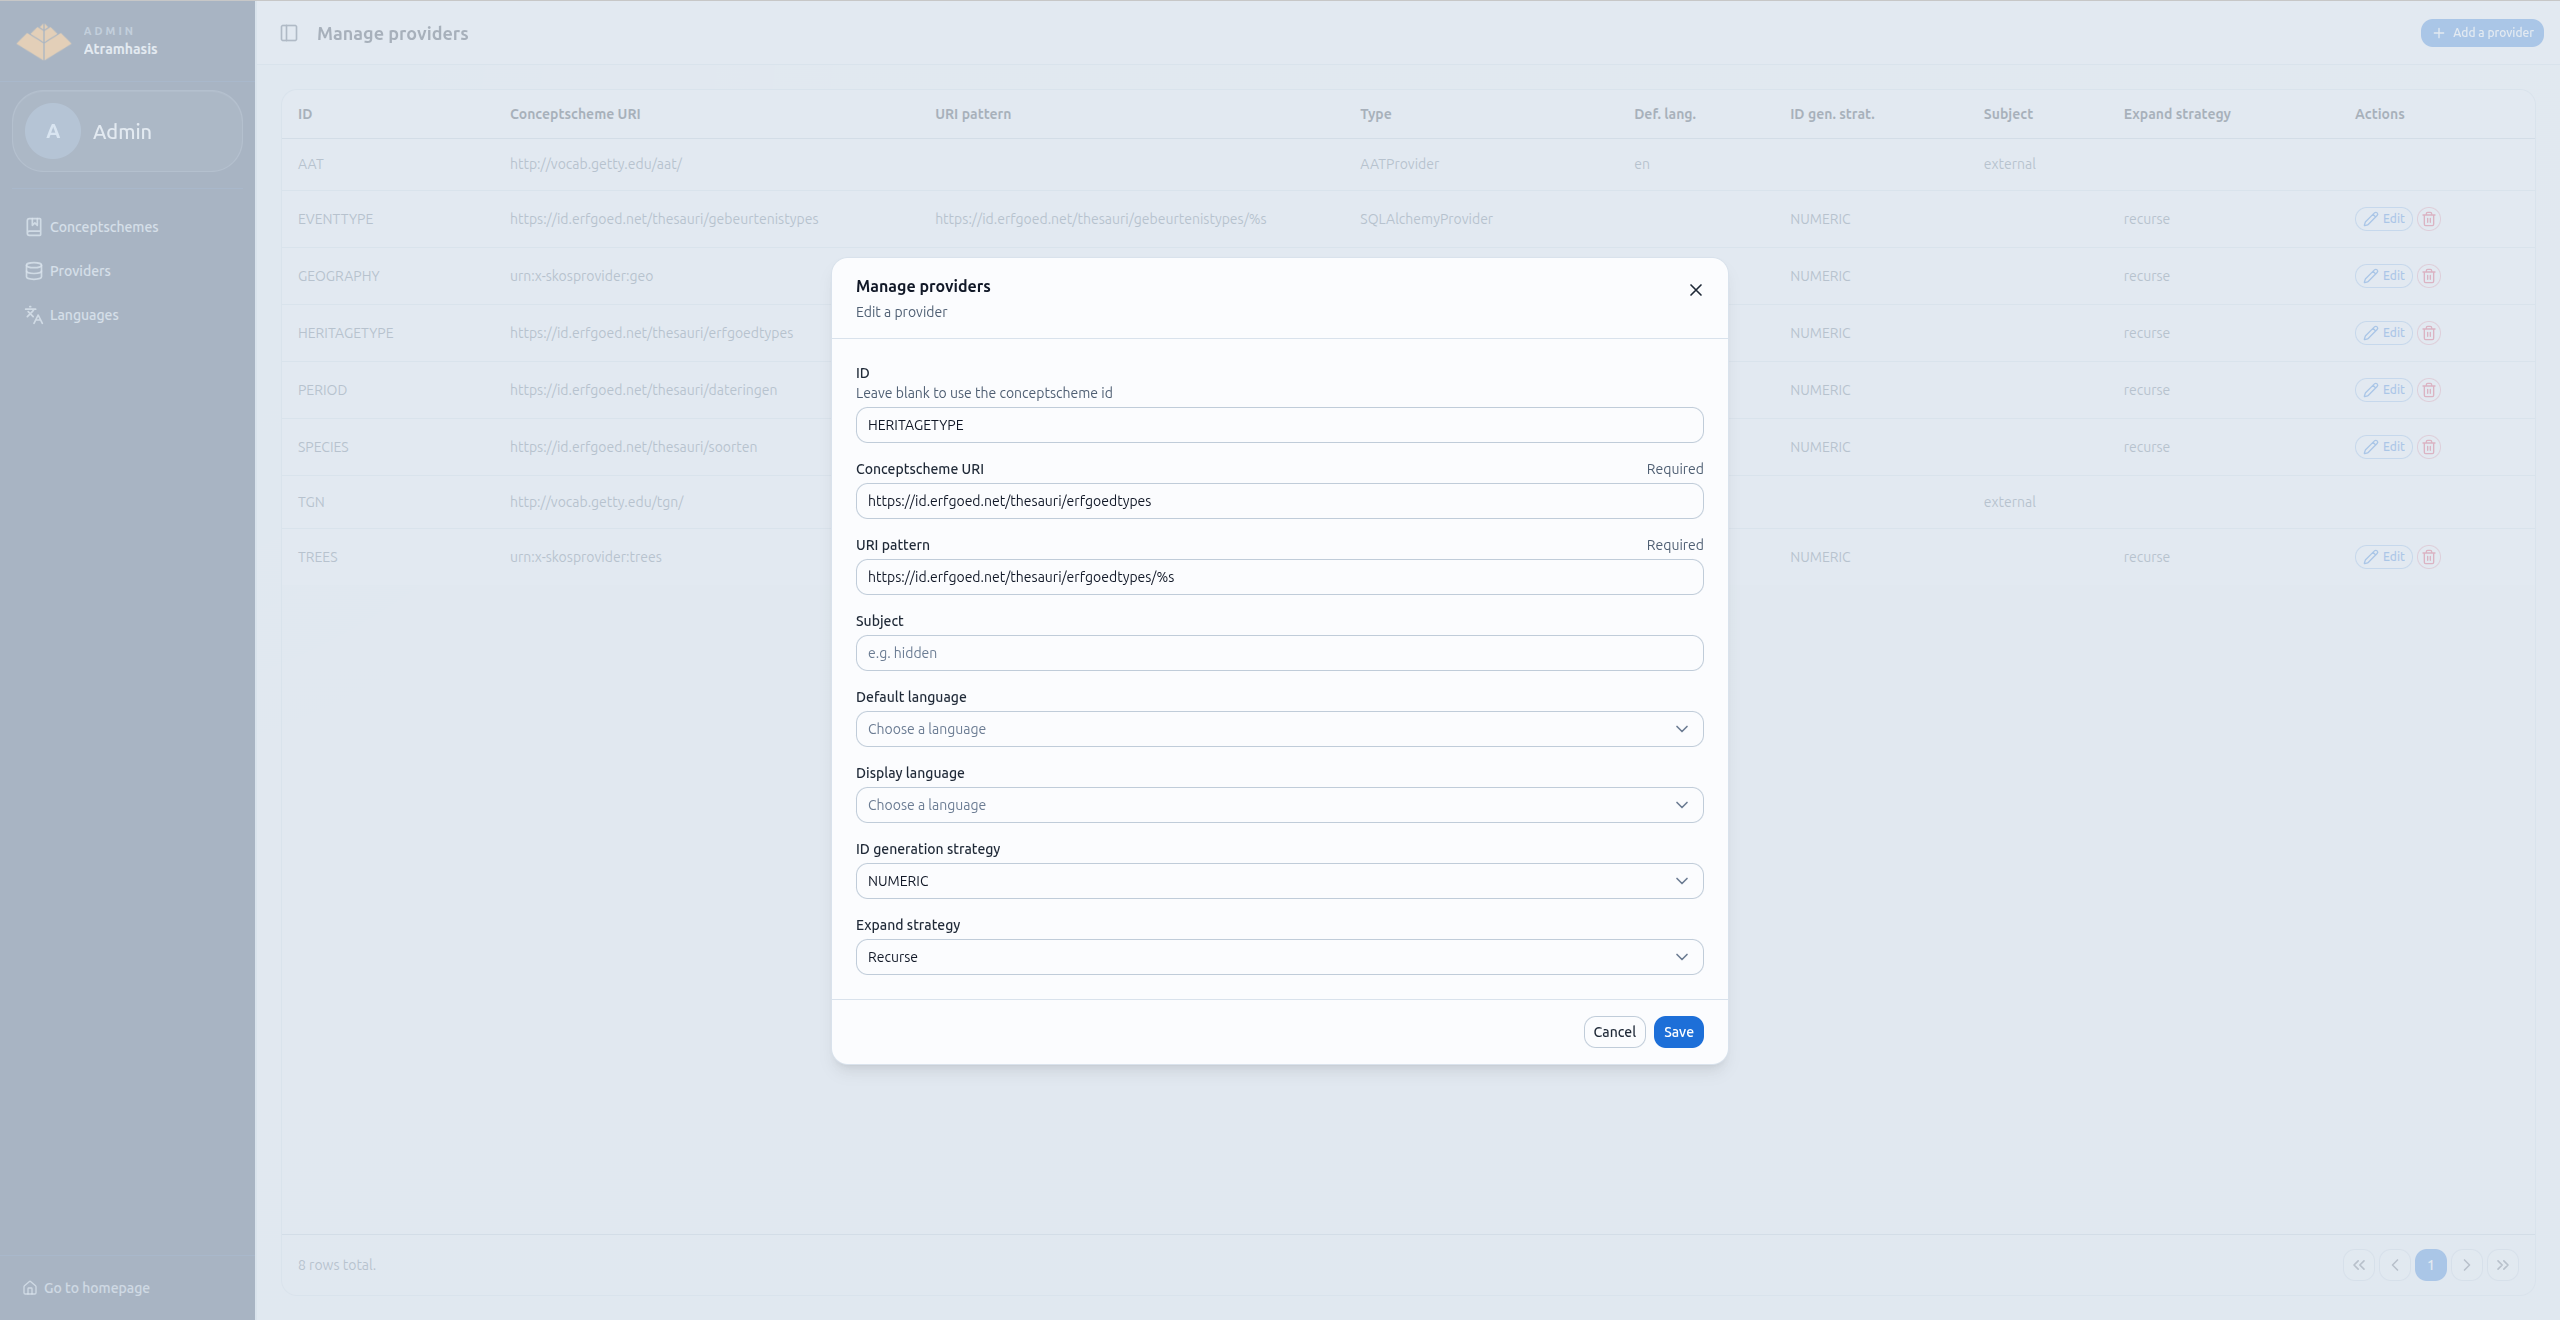The height and width of the screenshot is (1320, 2560).
Task: Go to homepage link
Action: pyautogui.click(x=86, y=1288)
